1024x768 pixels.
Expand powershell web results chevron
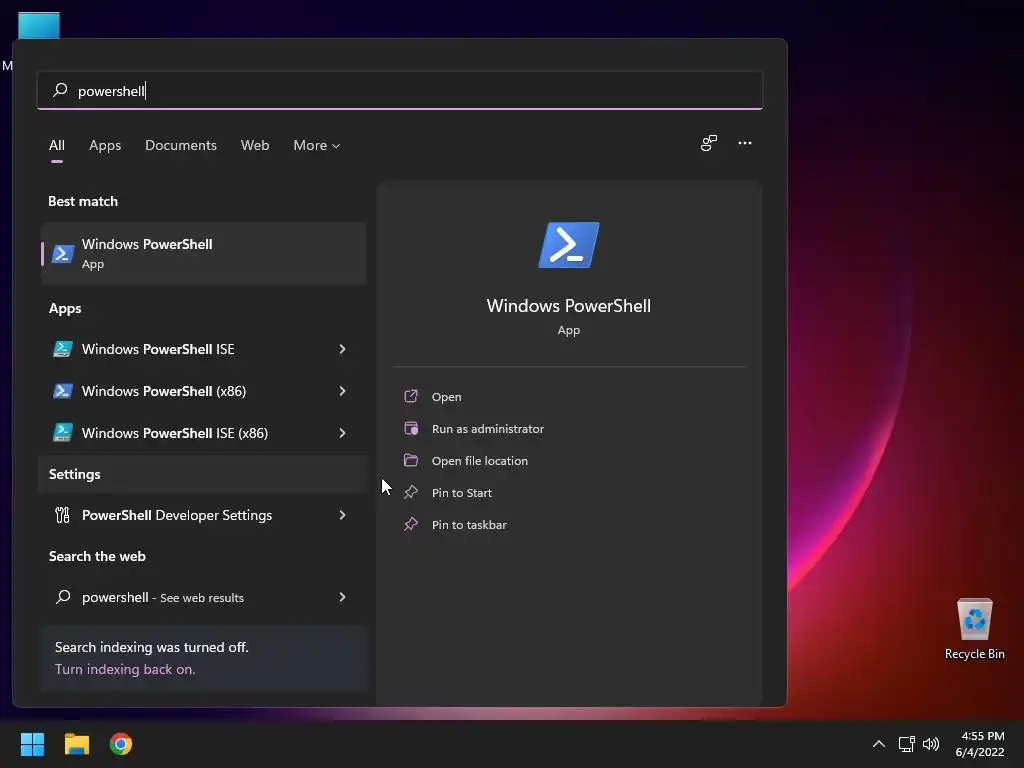(342, 597)
